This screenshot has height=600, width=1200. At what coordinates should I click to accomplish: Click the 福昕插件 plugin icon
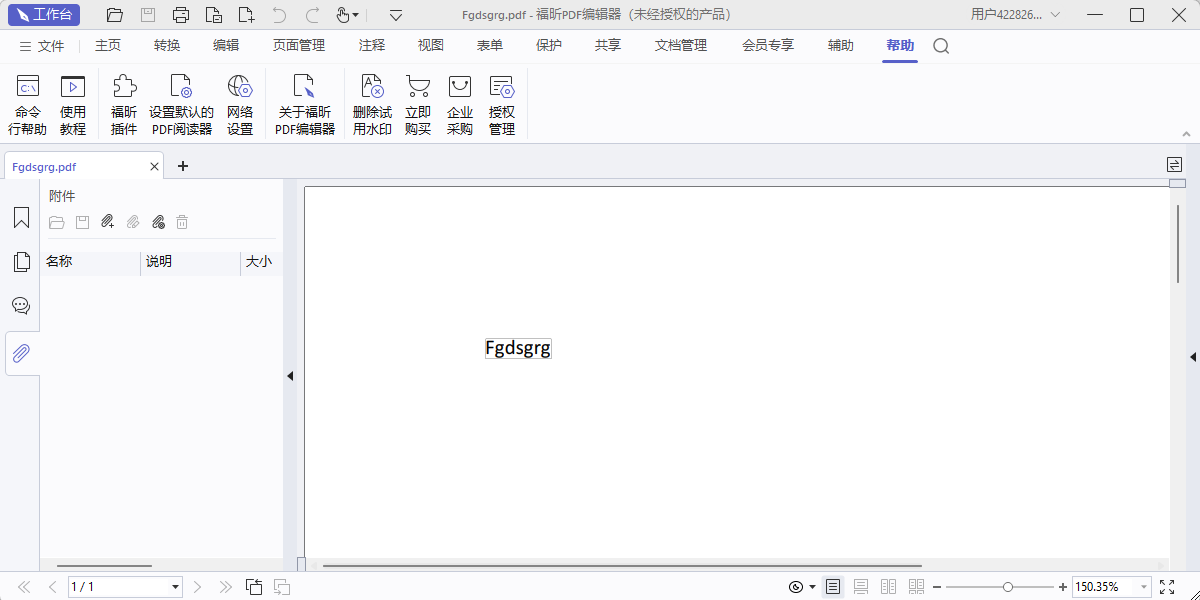click(123, 103)
